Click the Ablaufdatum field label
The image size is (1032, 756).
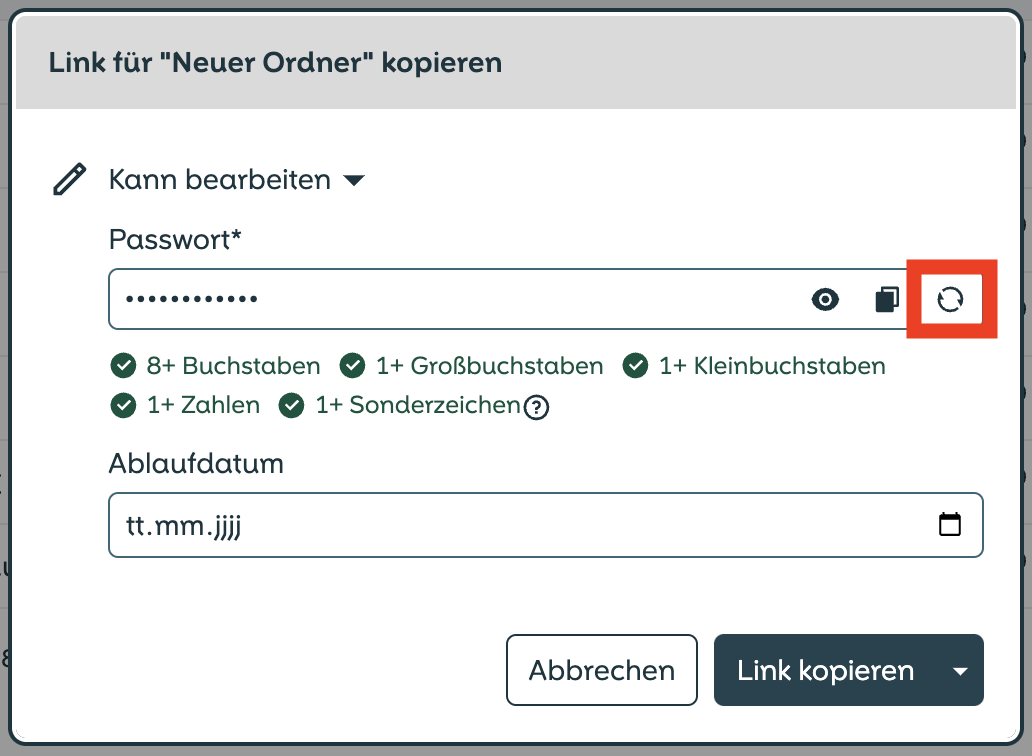pyautogui.click(x=196, y=463)
